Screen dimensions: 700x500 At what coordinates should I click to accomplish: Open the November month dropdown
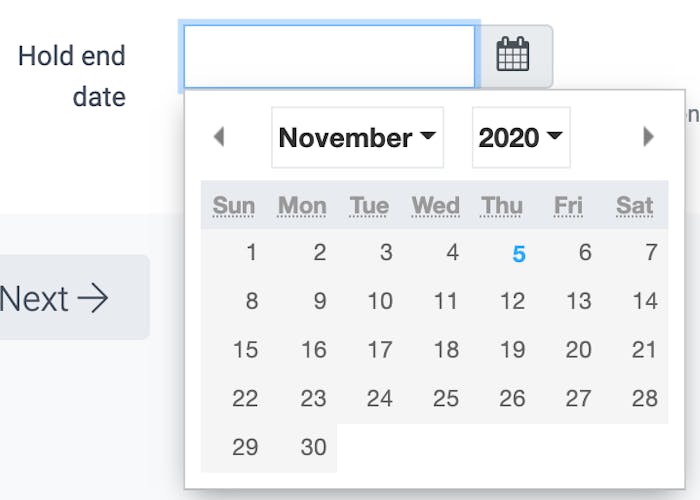tap(357, 137)
